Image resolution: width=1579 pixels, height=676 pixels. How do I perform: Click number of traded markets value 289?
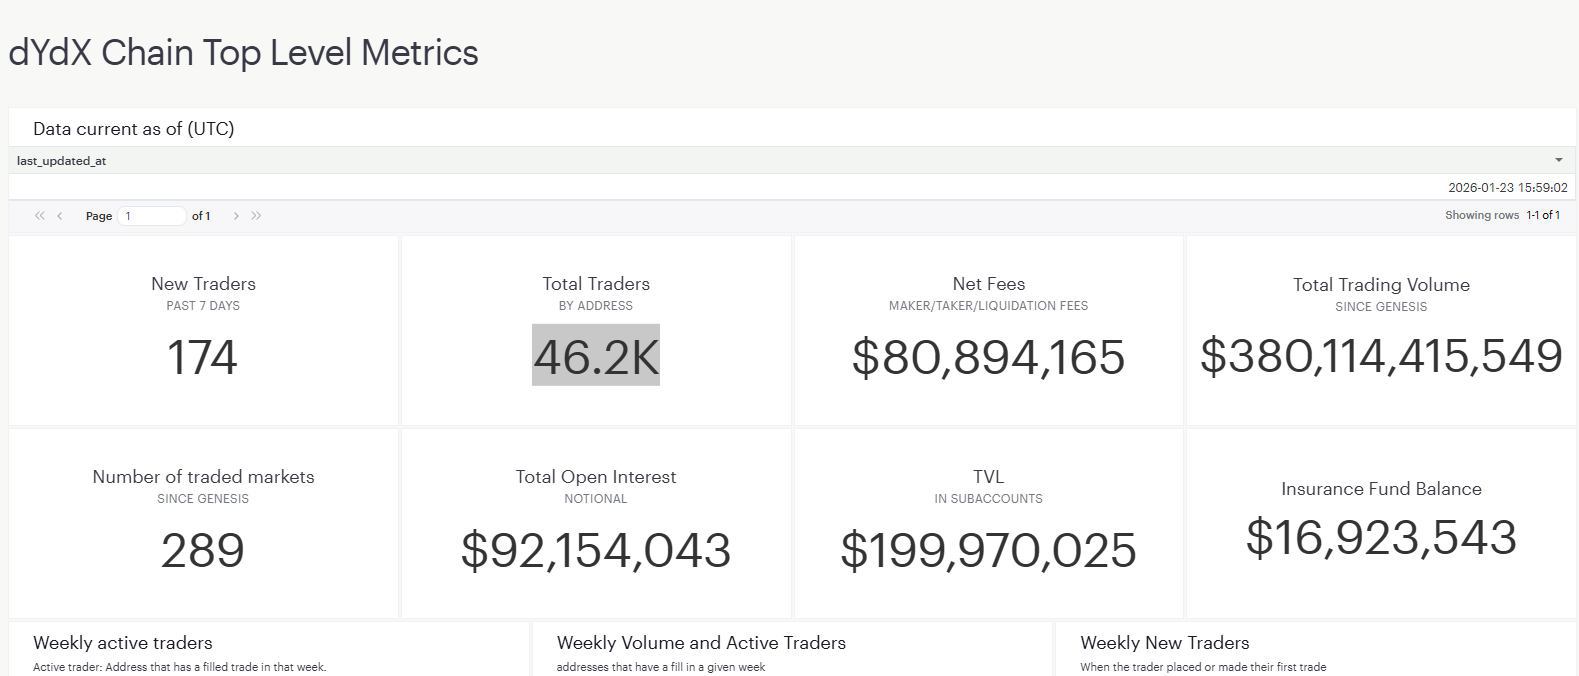(x=203, y=550)
